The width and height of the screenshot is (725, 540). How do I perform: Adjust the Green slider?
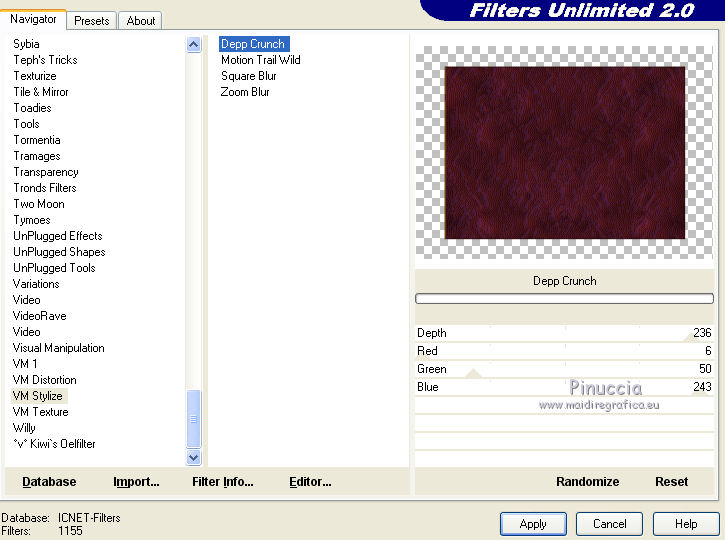(x=564, y=369)
